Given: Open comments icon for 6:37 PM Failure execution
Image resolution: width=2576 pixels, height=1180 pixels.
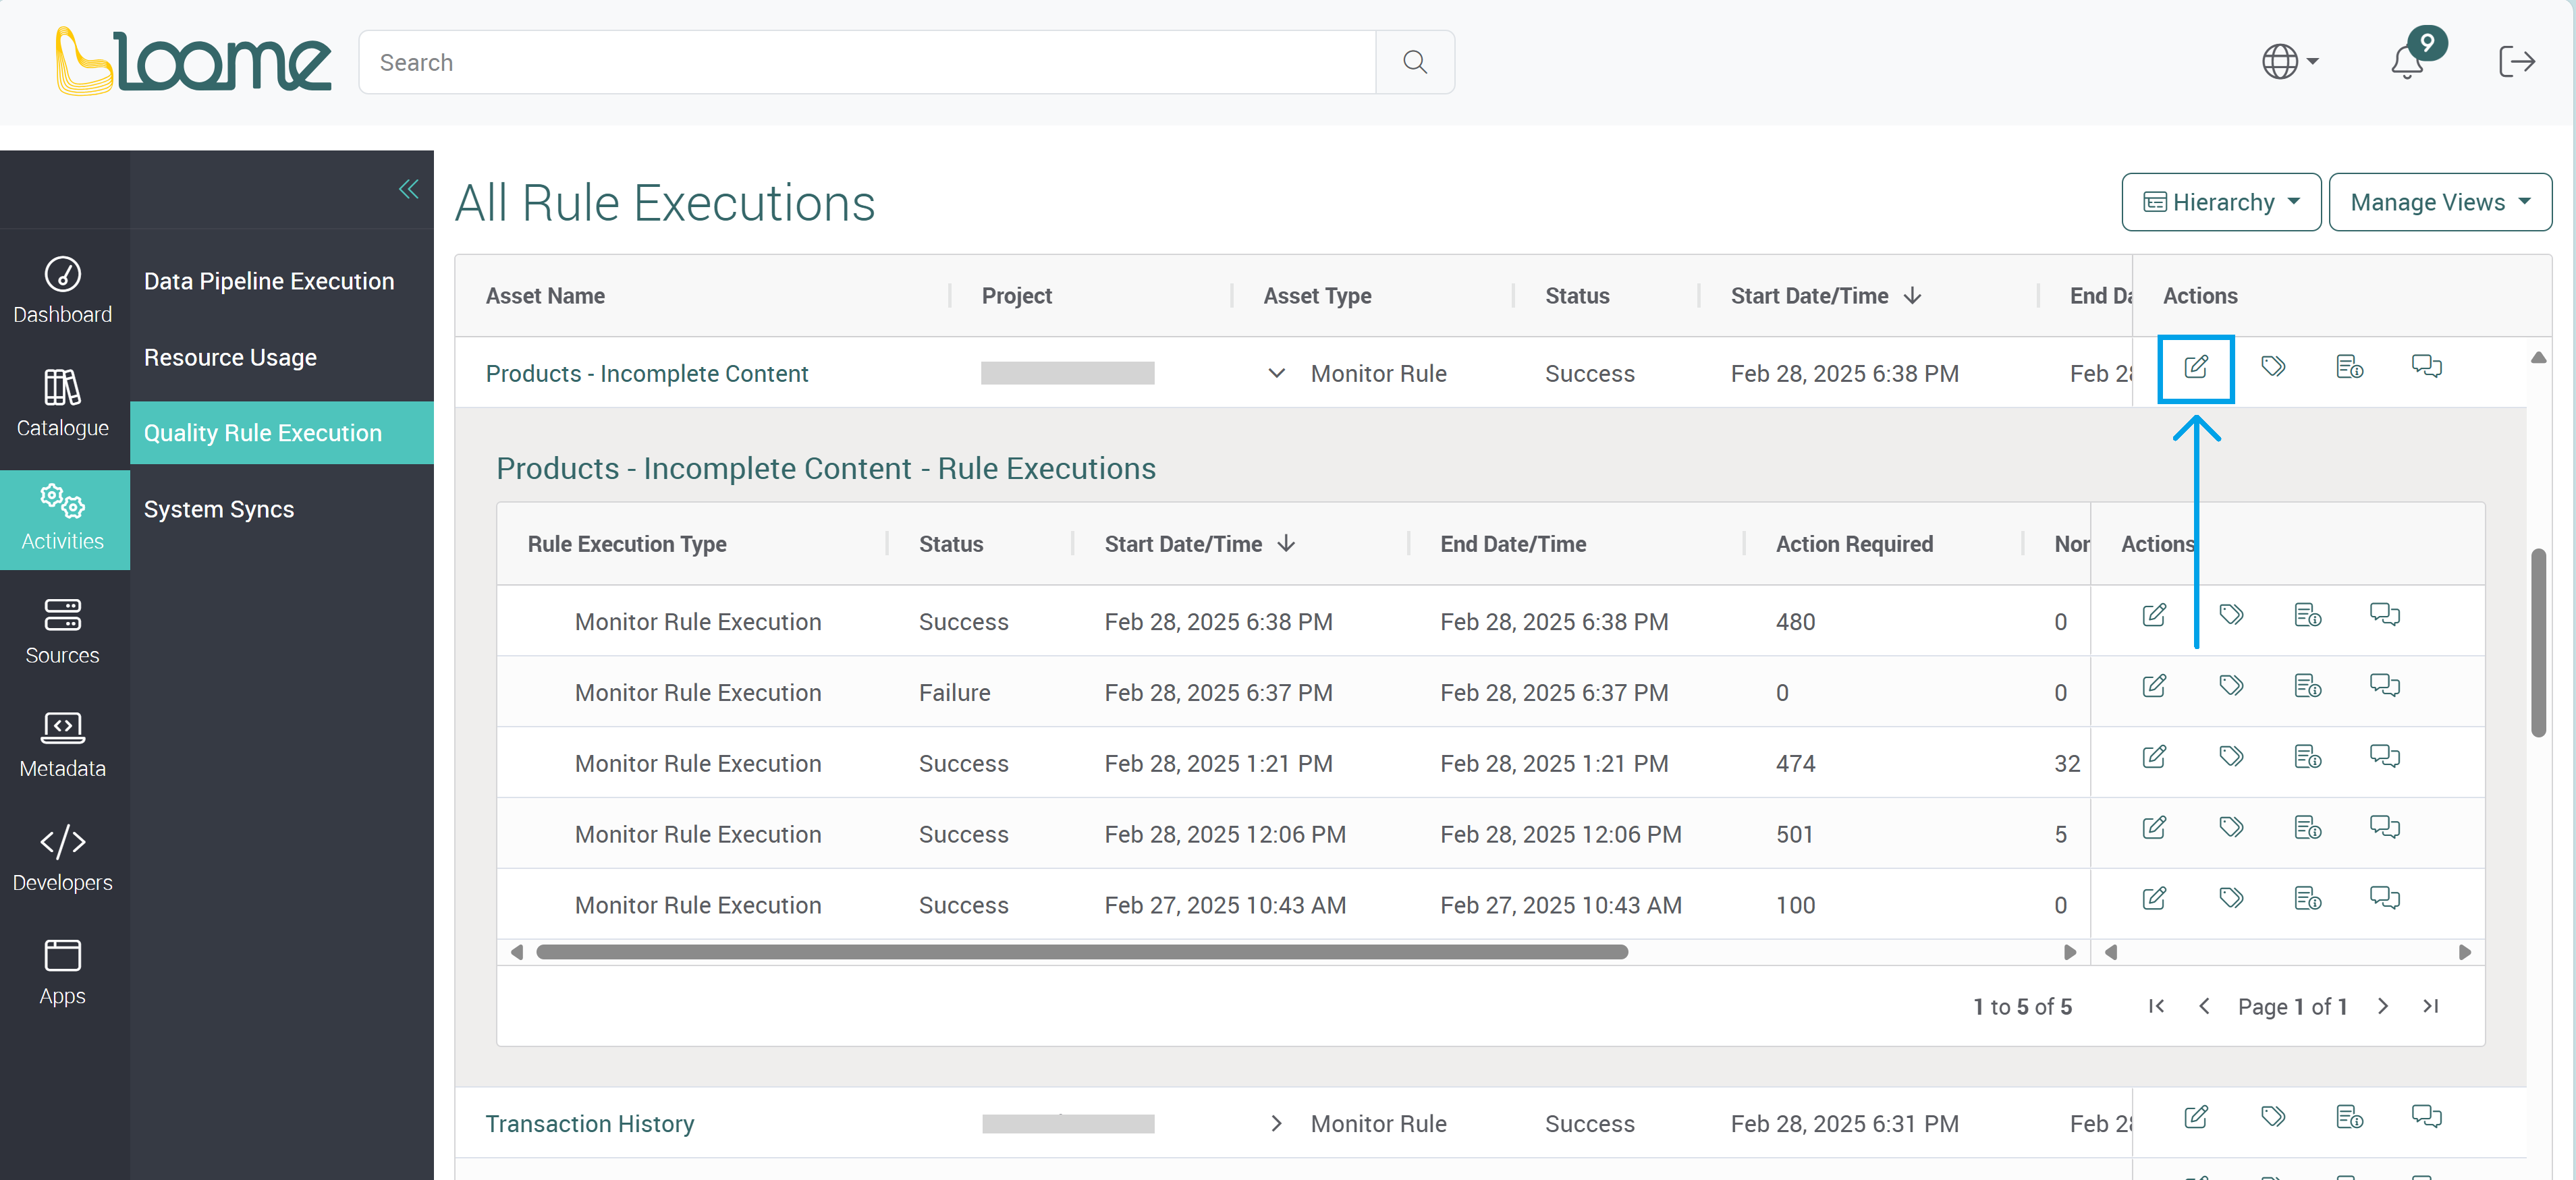Looking at the screenshot, I should (x=2385, y=686).
